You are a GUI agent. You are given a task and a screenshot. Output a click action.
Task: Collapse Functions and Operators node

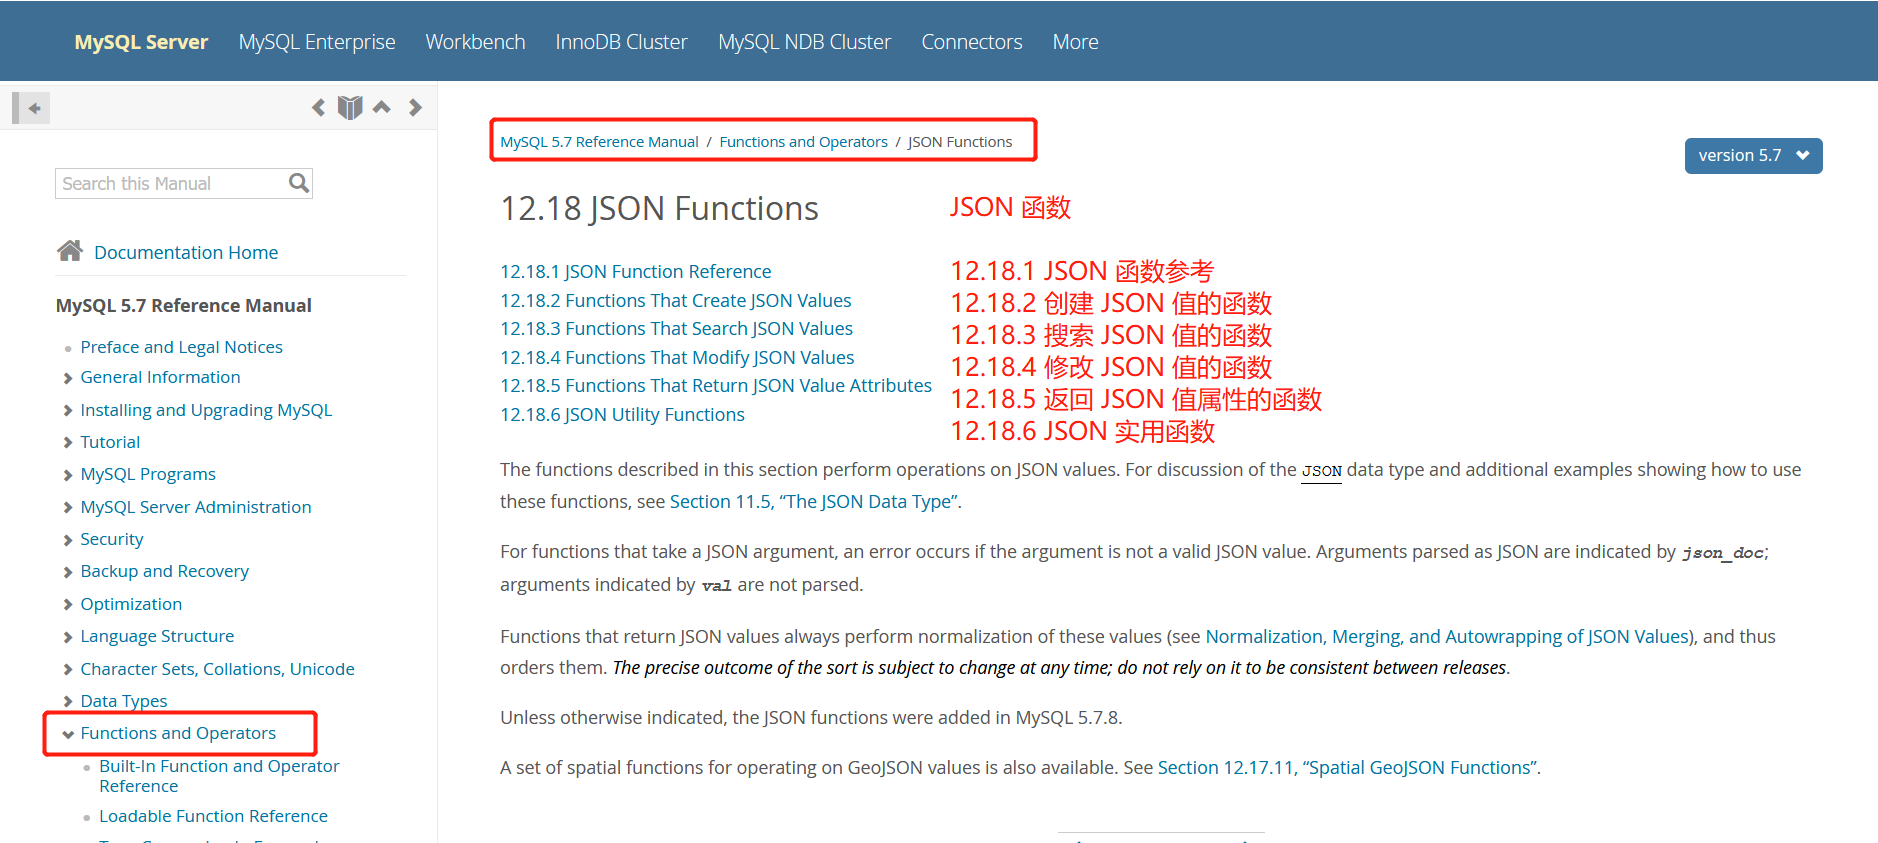[68, 734]
